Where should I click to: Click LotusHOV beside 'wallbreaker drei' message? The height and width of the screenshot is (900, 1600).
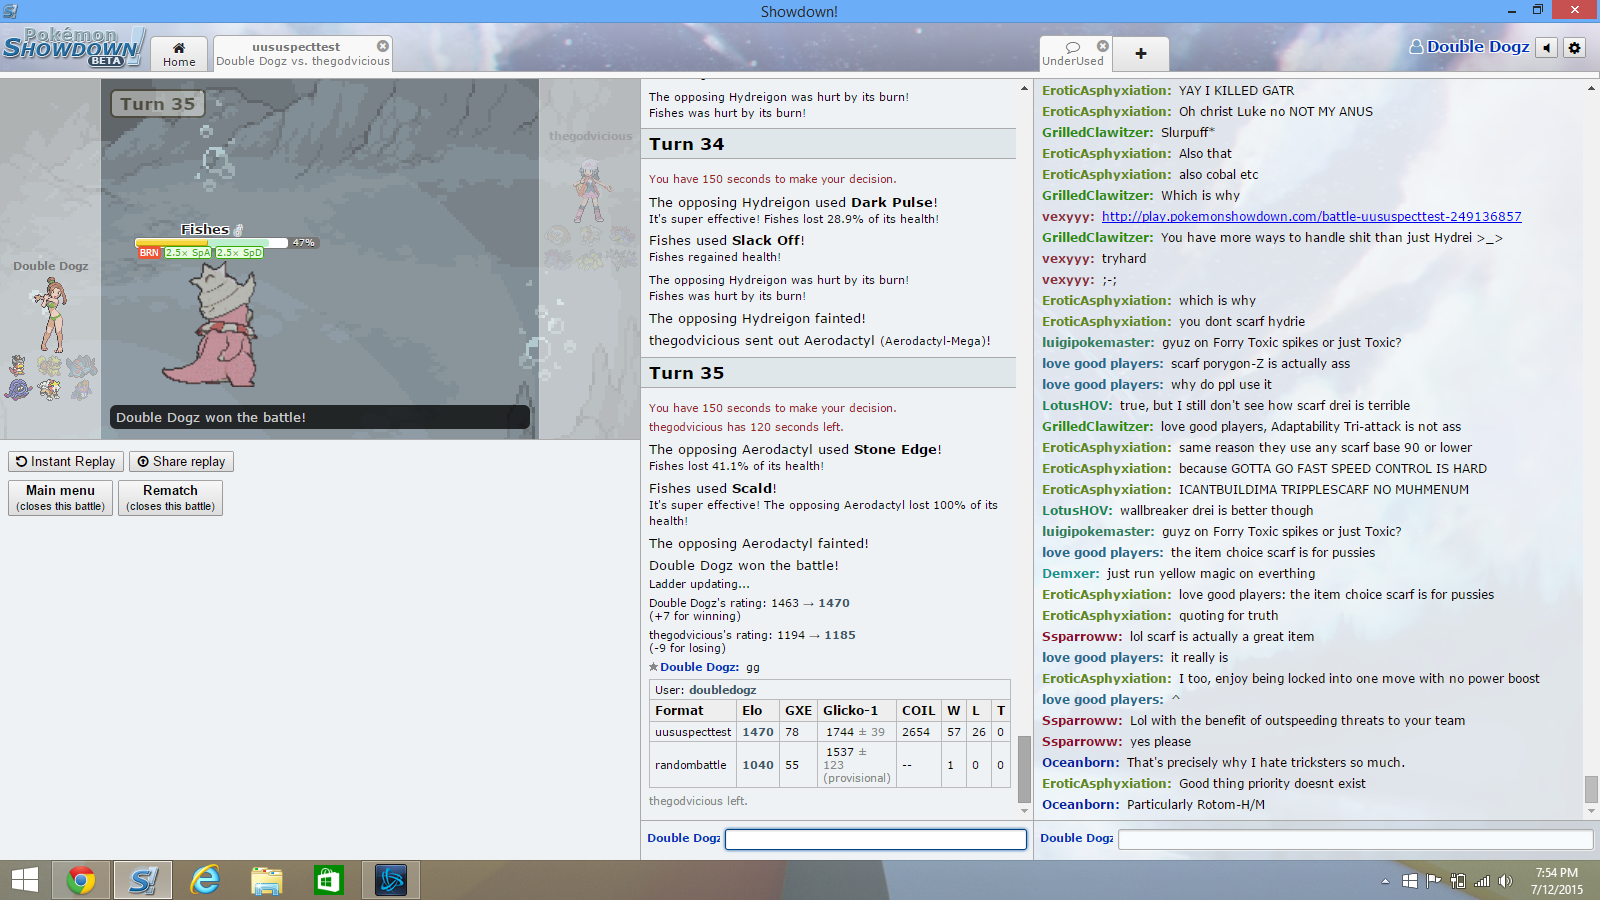click(x=1077, y=511)
